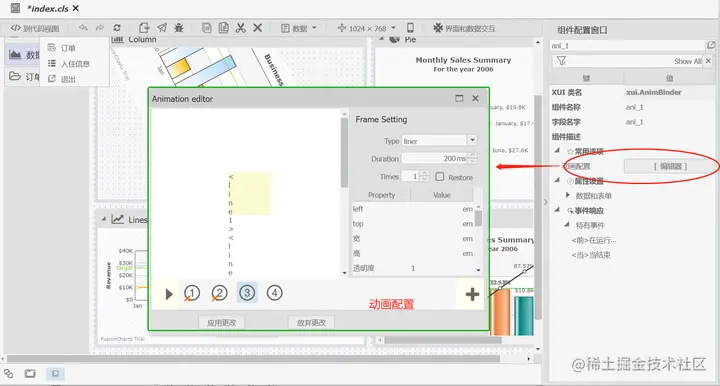The image size is (720, 386).
Task: Click the filter funnel icon in config panel
Action: click(x=561, y=61)
